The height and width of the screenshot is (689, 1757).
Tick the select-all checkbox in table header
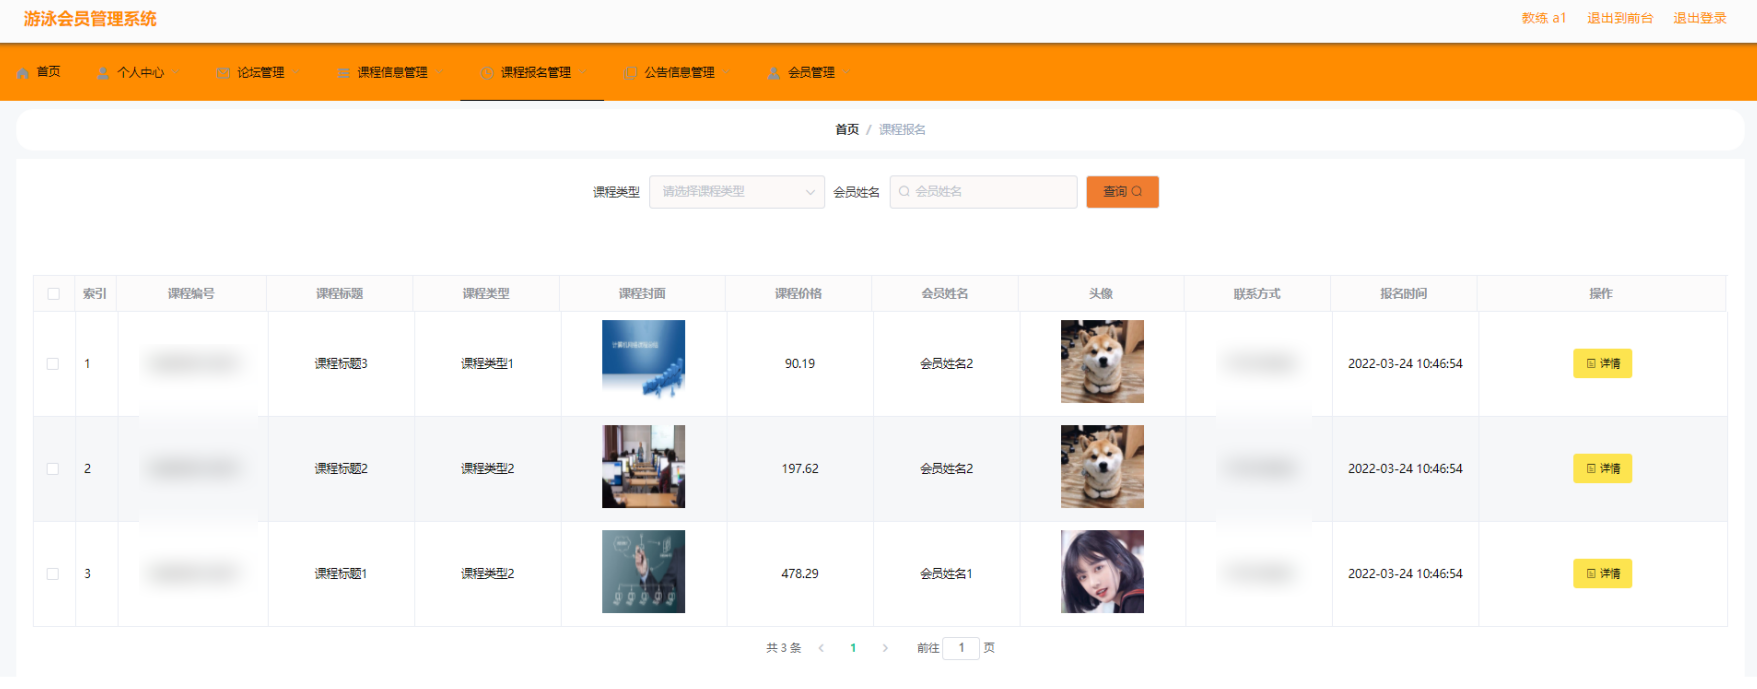click(54, 294)
